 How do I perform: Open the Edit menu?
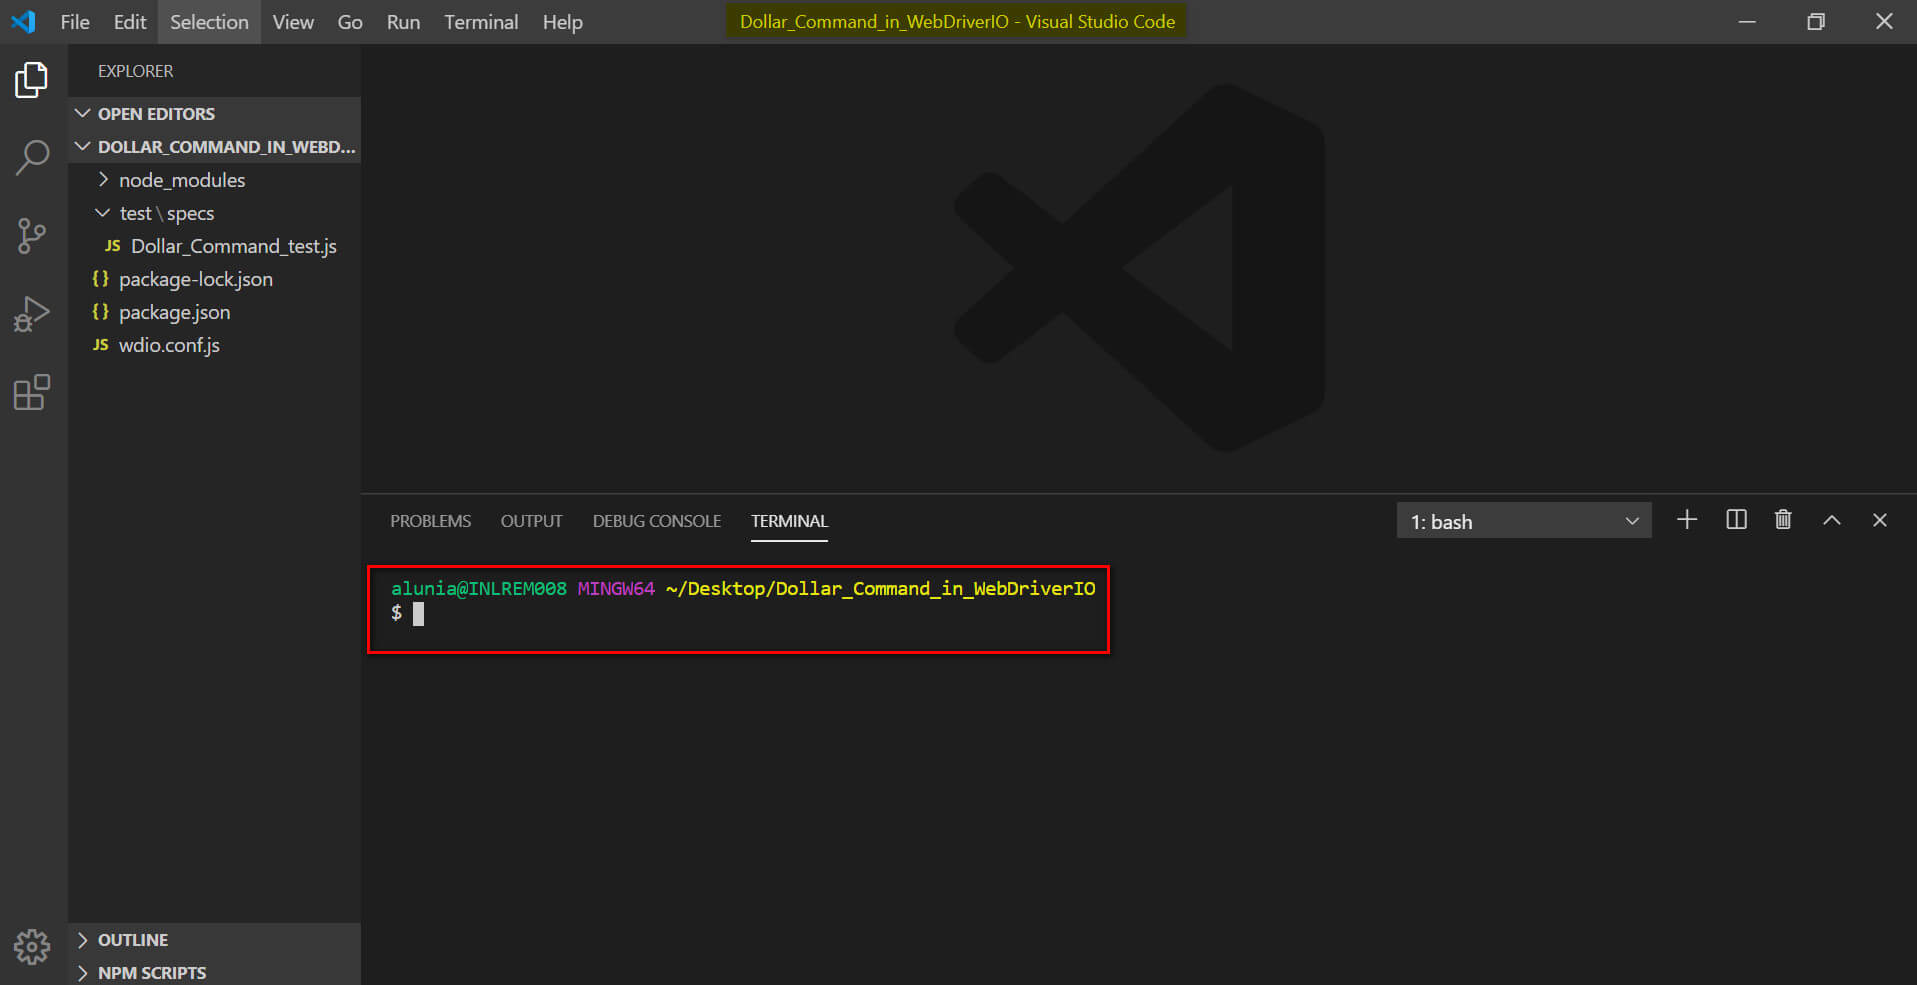pos(130,22)
